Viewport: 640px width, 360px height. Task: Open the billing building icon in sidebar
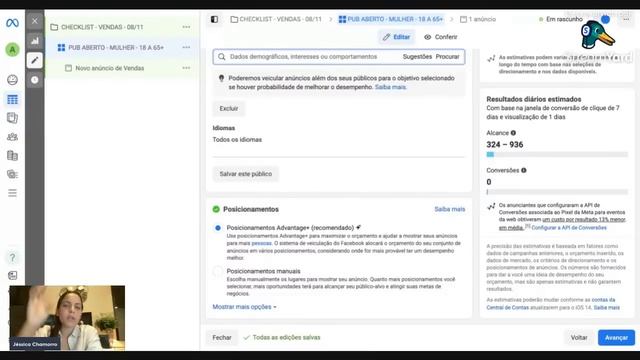12,156
